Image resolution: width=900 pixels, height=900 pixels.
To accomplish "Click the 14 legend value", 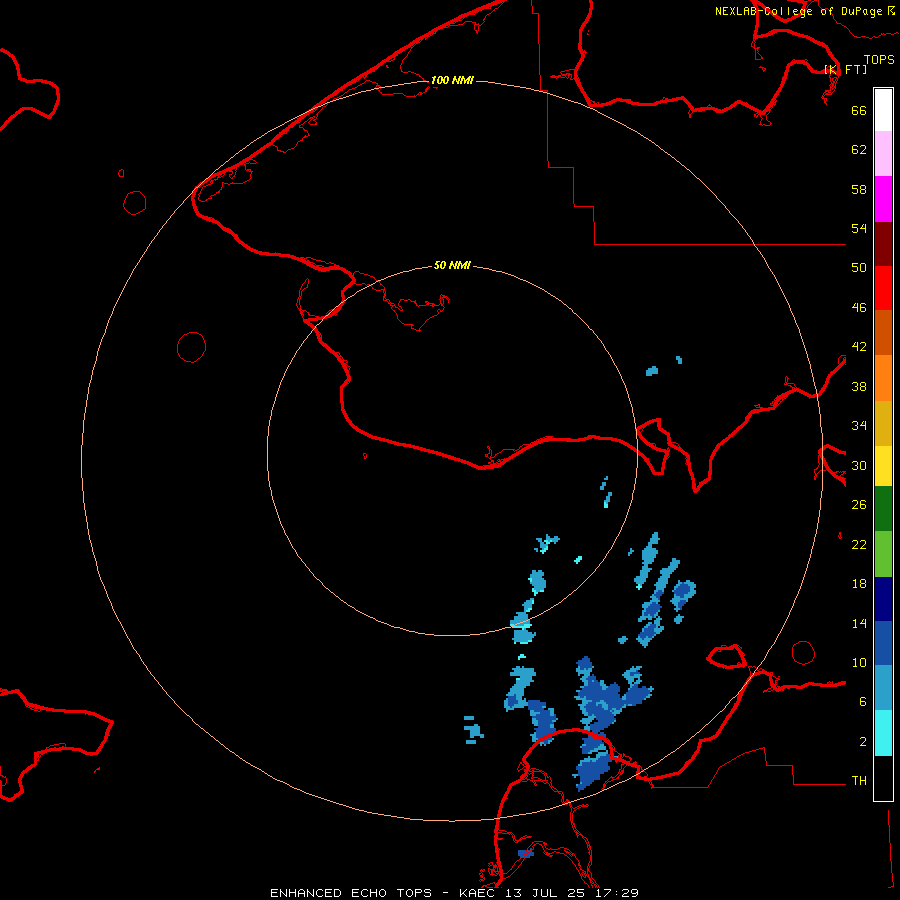I will pyautogui.click(x=859, y=623).
